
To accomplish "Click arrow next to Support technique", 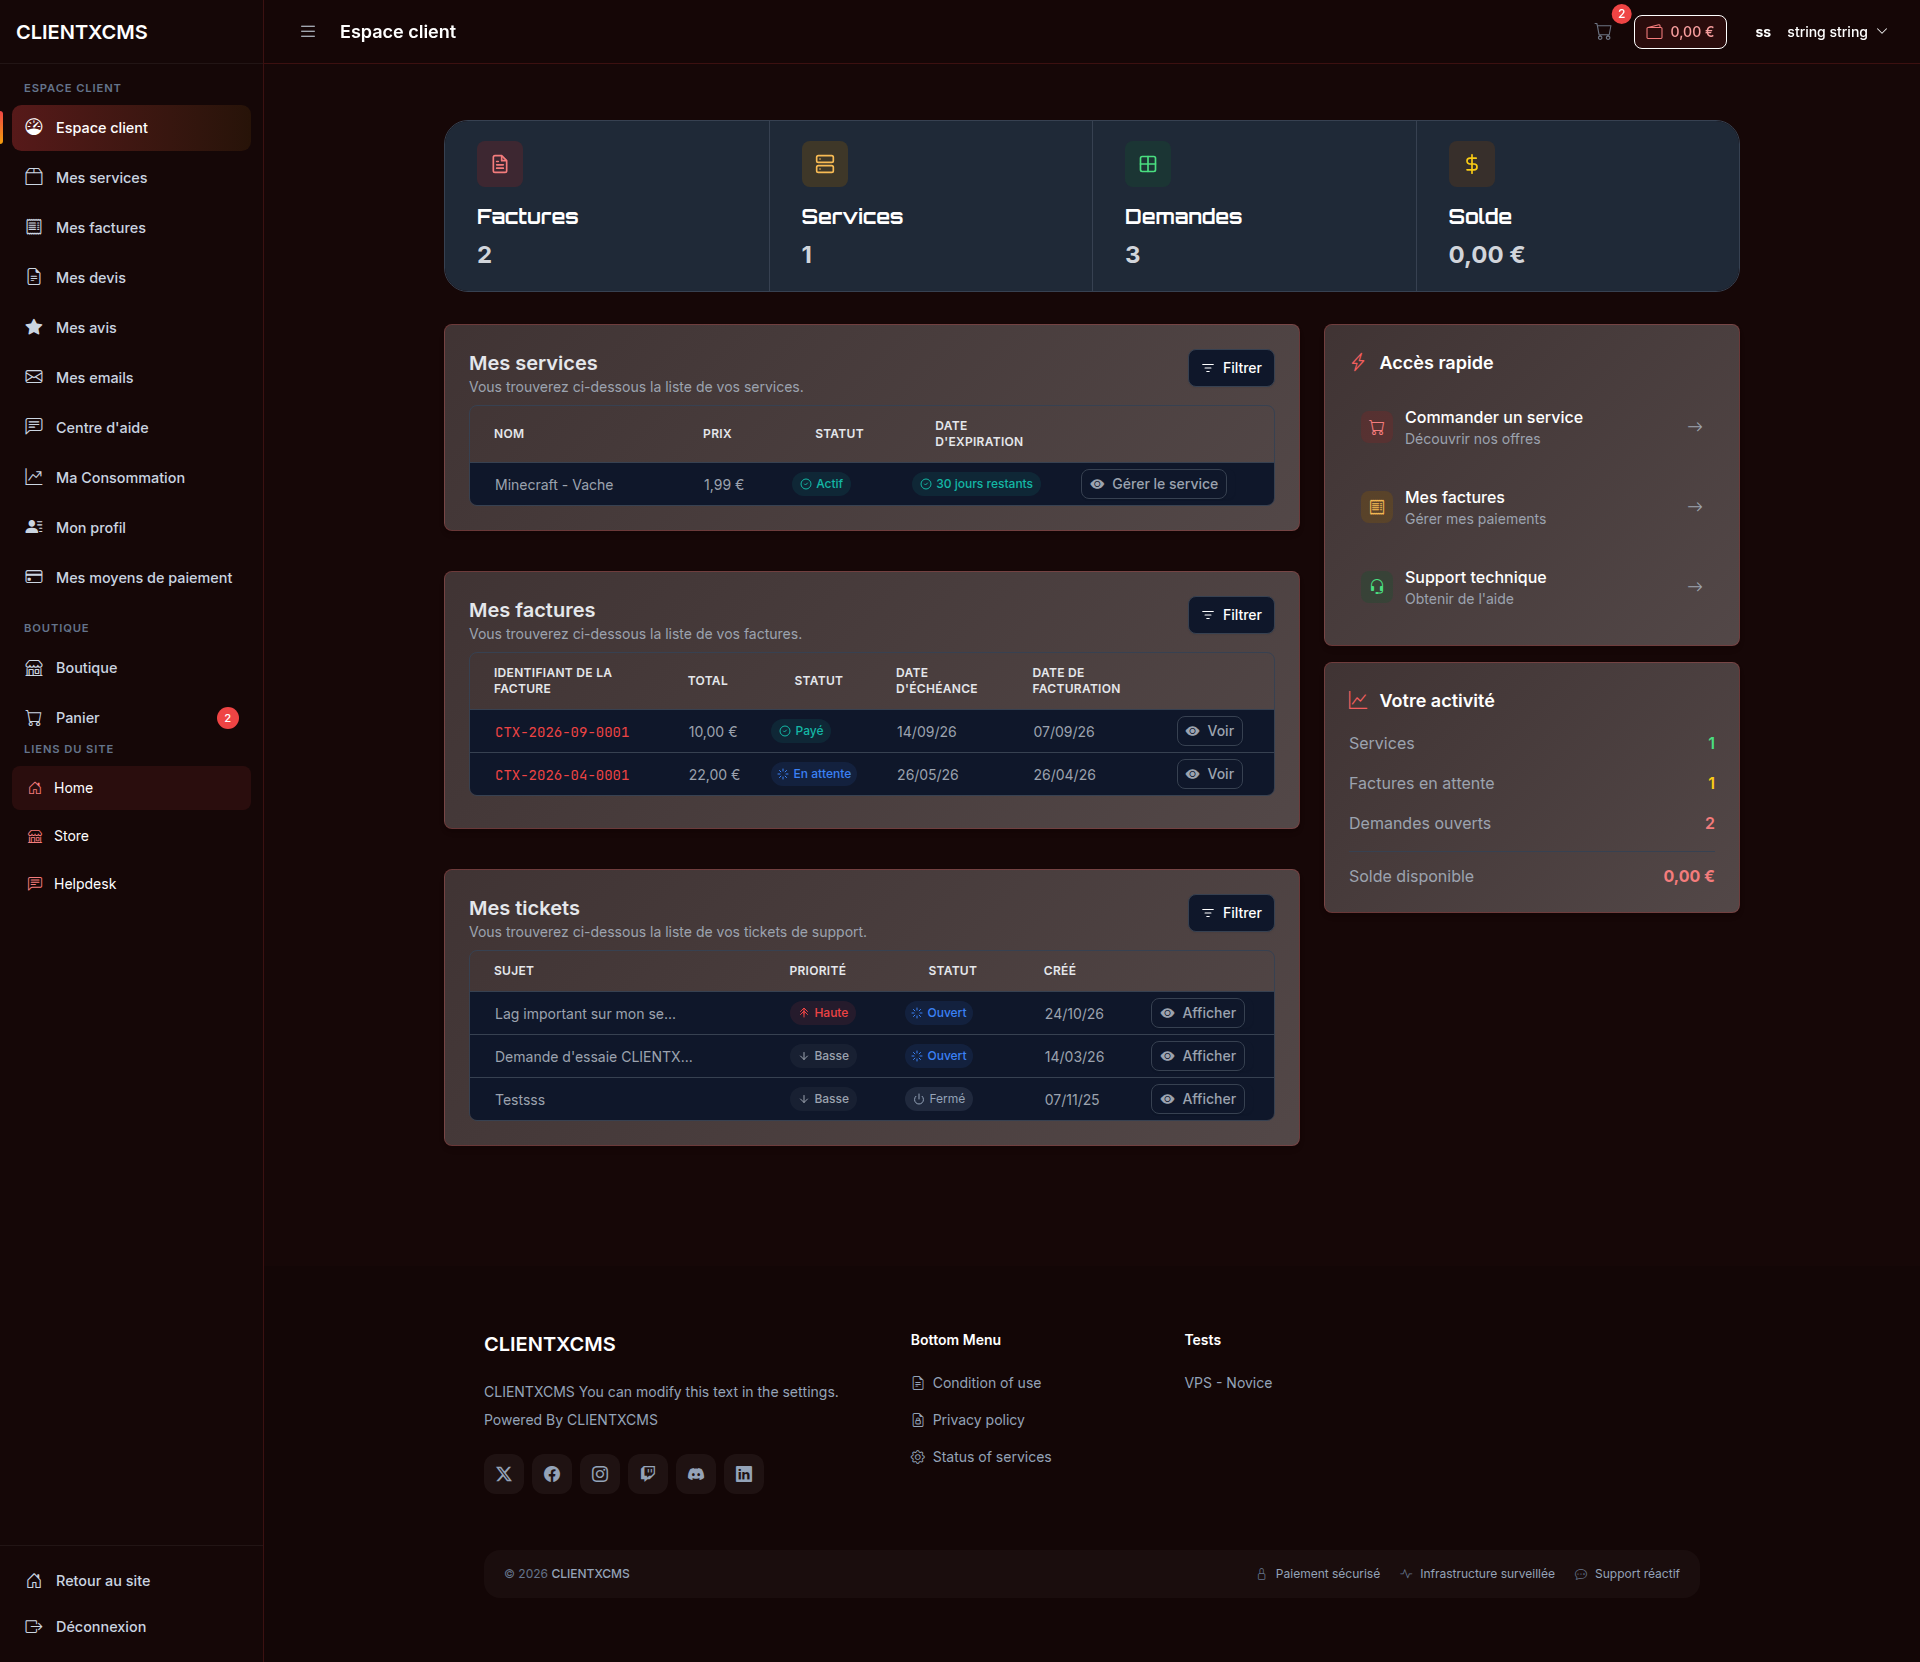I will 1695,587.
